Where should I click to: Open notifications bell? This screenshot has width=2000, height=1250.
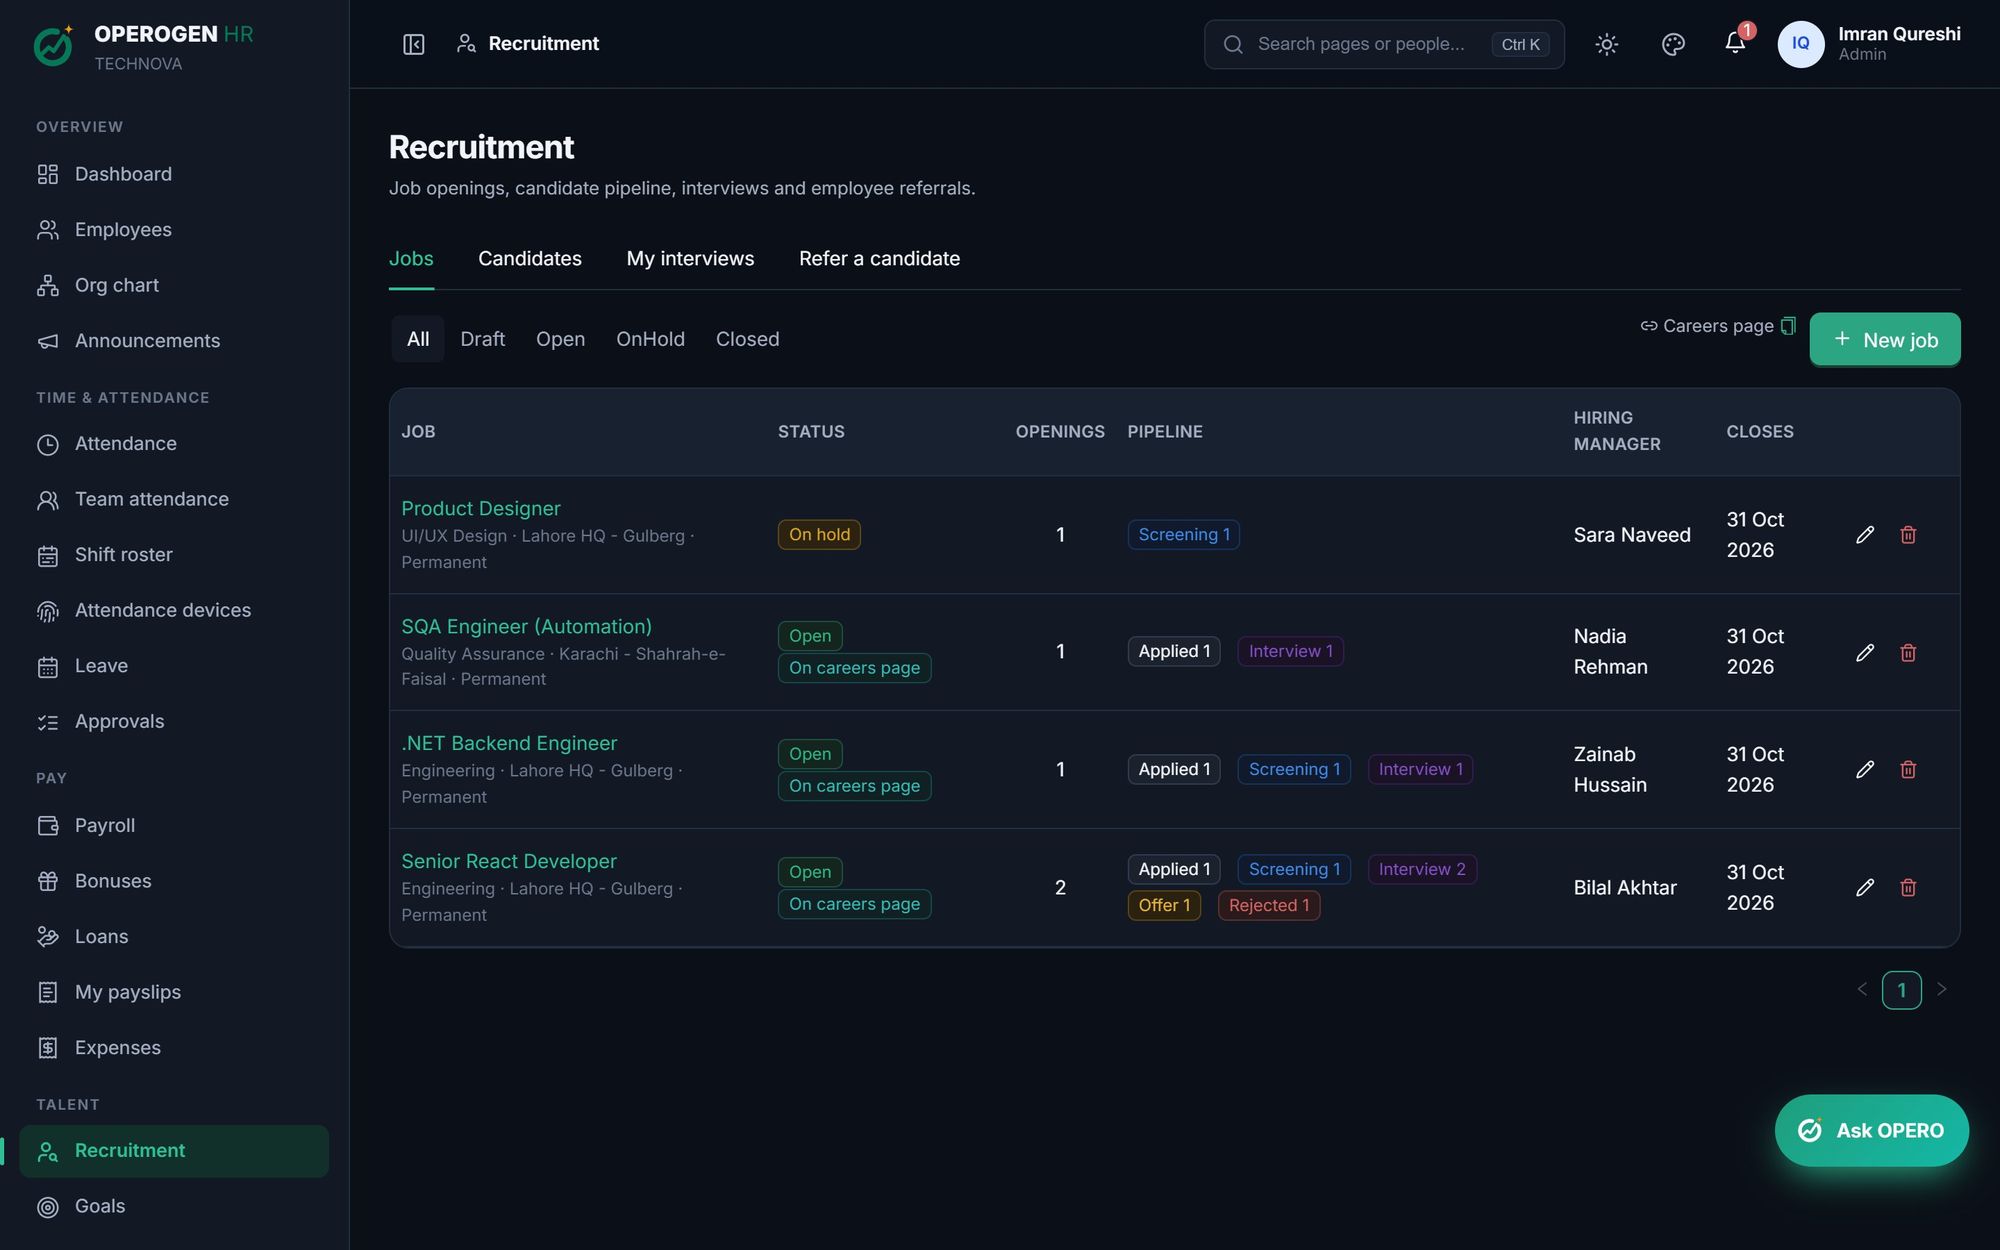[x=1735, y=43]
